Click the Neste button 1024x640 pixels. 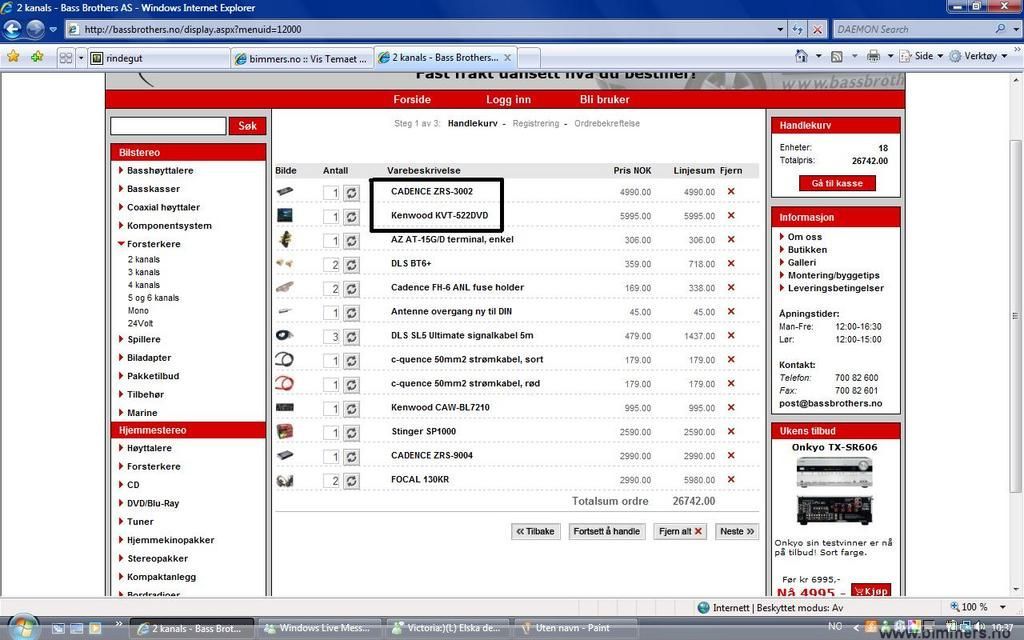737,531
